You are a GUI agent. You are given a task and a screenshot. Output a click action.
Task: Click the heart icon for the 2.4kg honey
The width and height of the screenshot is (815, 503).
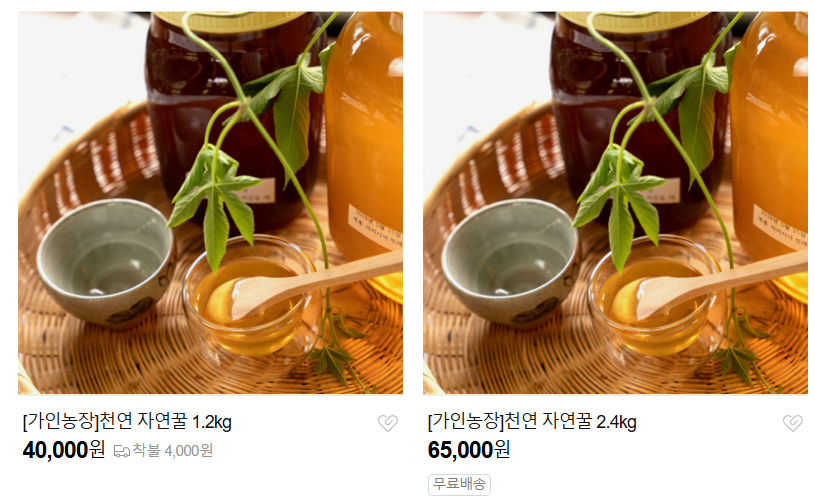pos(793,423)
